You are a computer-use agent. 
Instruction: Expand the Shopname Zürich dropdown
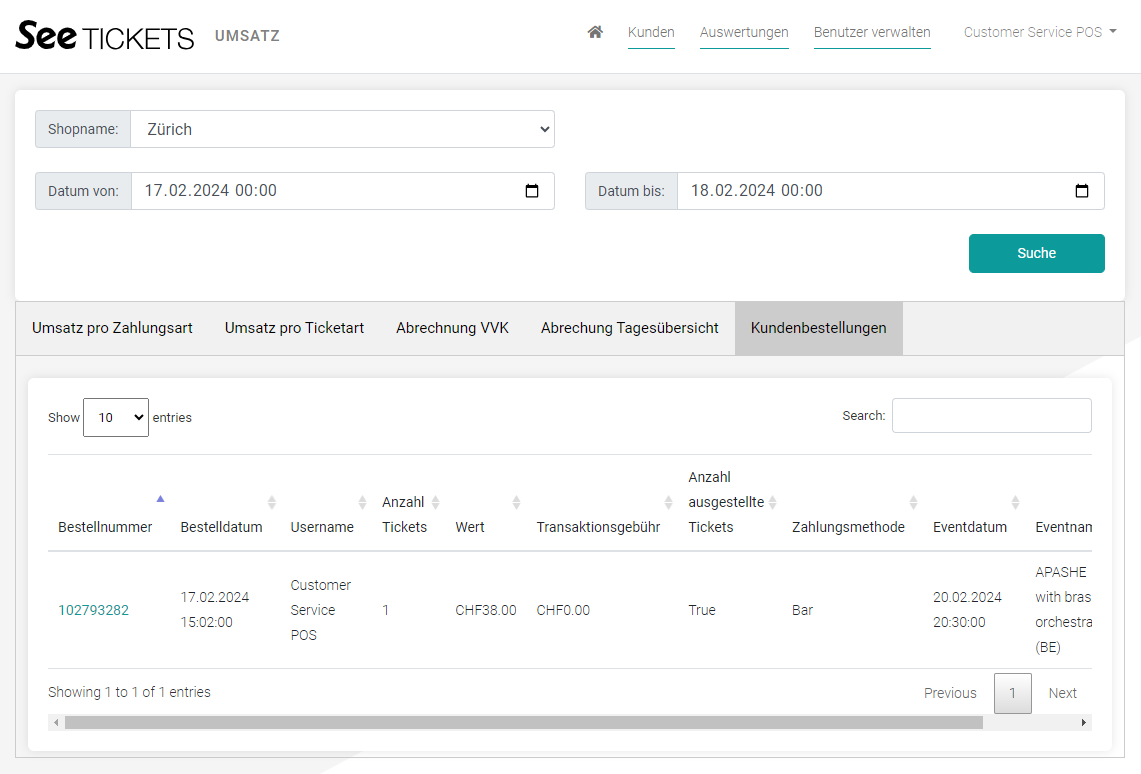point(342,129)
